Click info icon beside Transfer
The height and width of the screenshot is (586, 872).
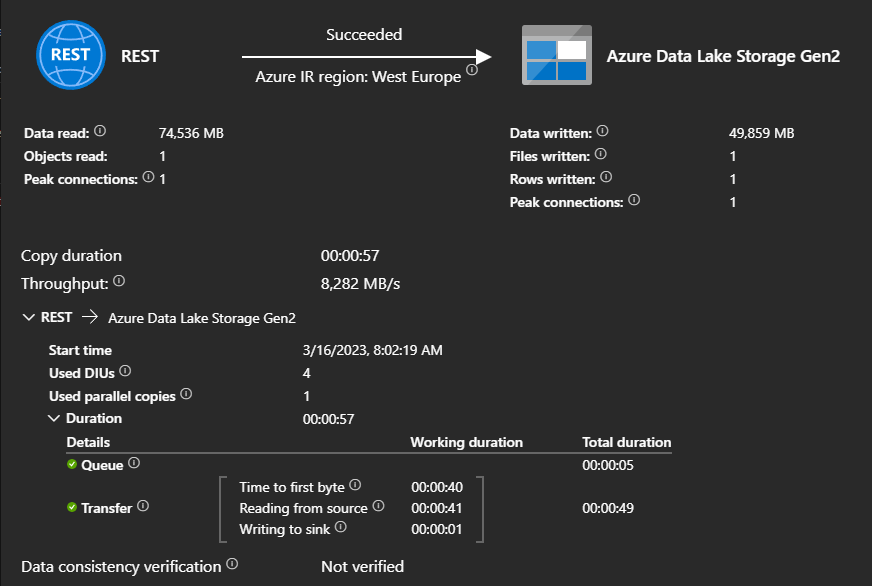coord(143,505)
